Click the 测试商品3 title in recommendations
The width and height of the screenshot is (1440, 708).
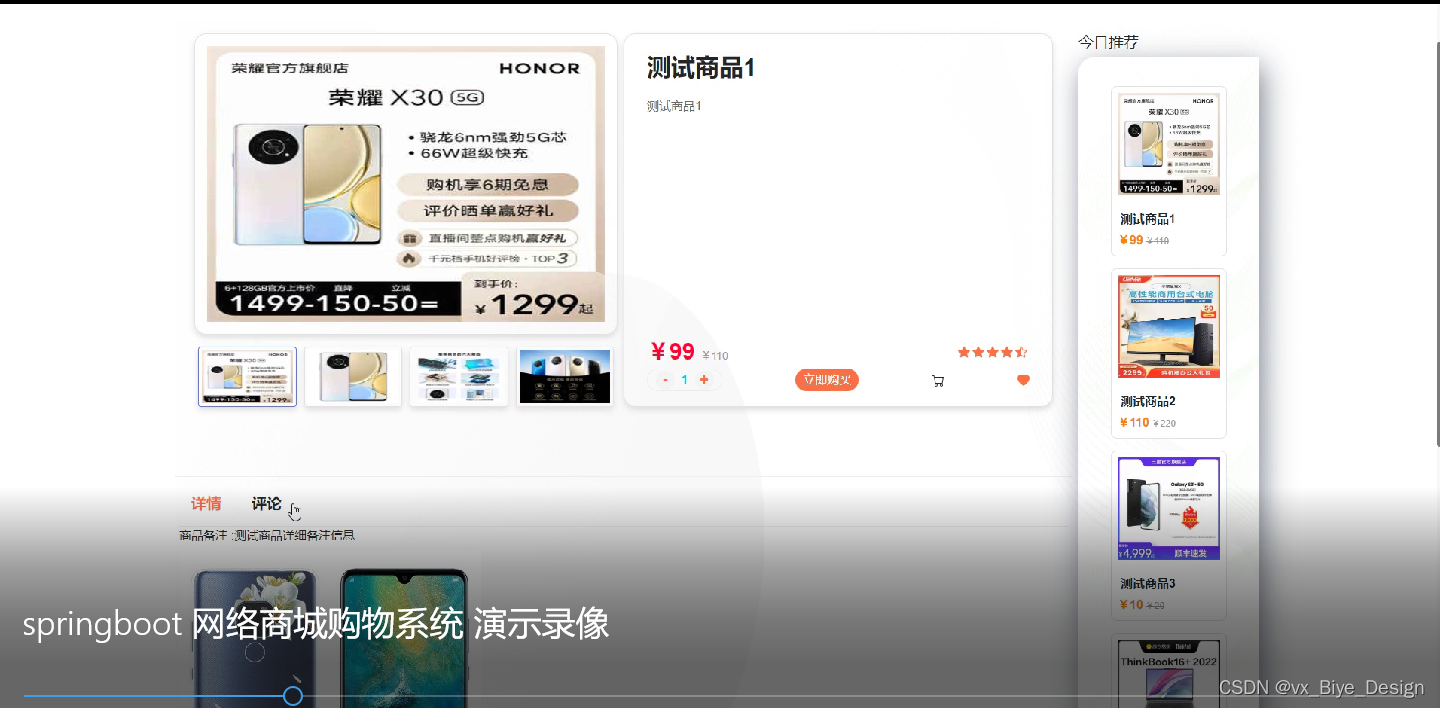click(x=1147, y=583)
